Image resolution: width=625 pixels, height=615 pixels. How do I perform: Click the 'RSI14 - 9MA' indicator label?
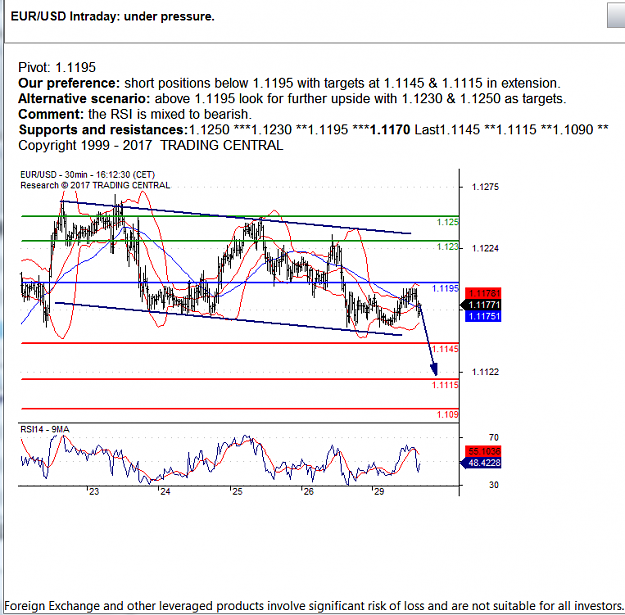click(x=45, y=429)
